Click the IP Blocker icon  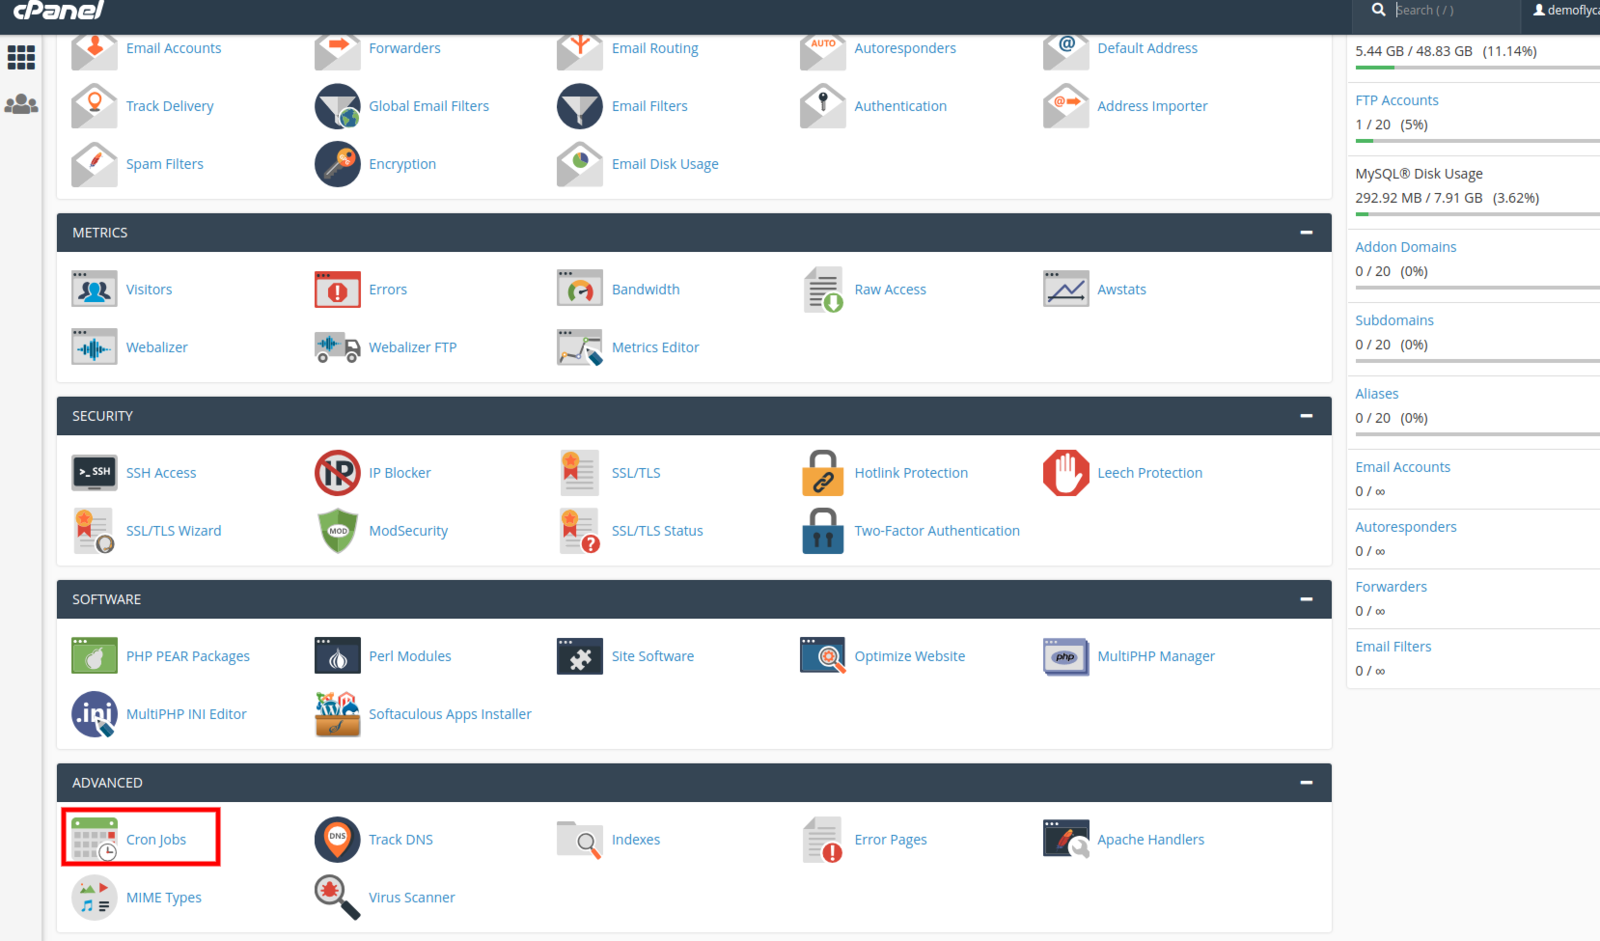(337, 473)
